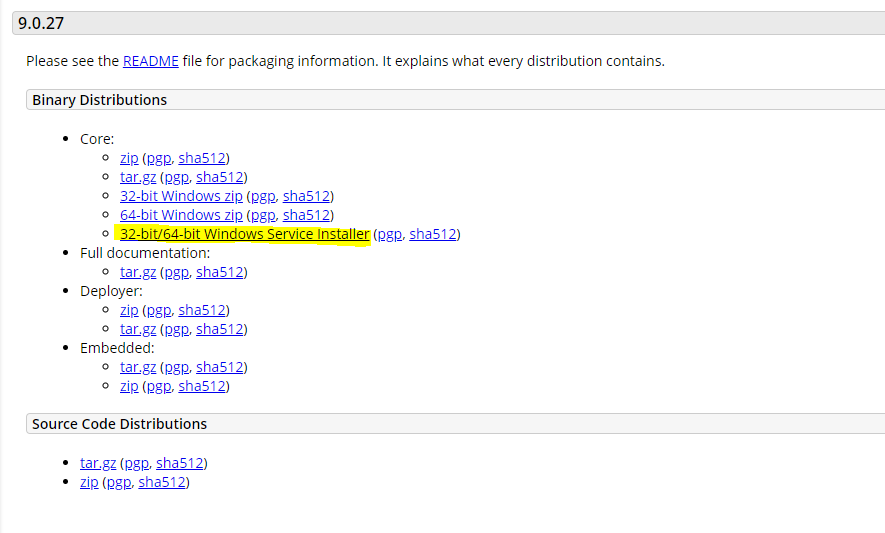Viewport: 885px width, 533px height.
Task: Open the sha512 checksum for Core zip
Action: tap(202, 158)
